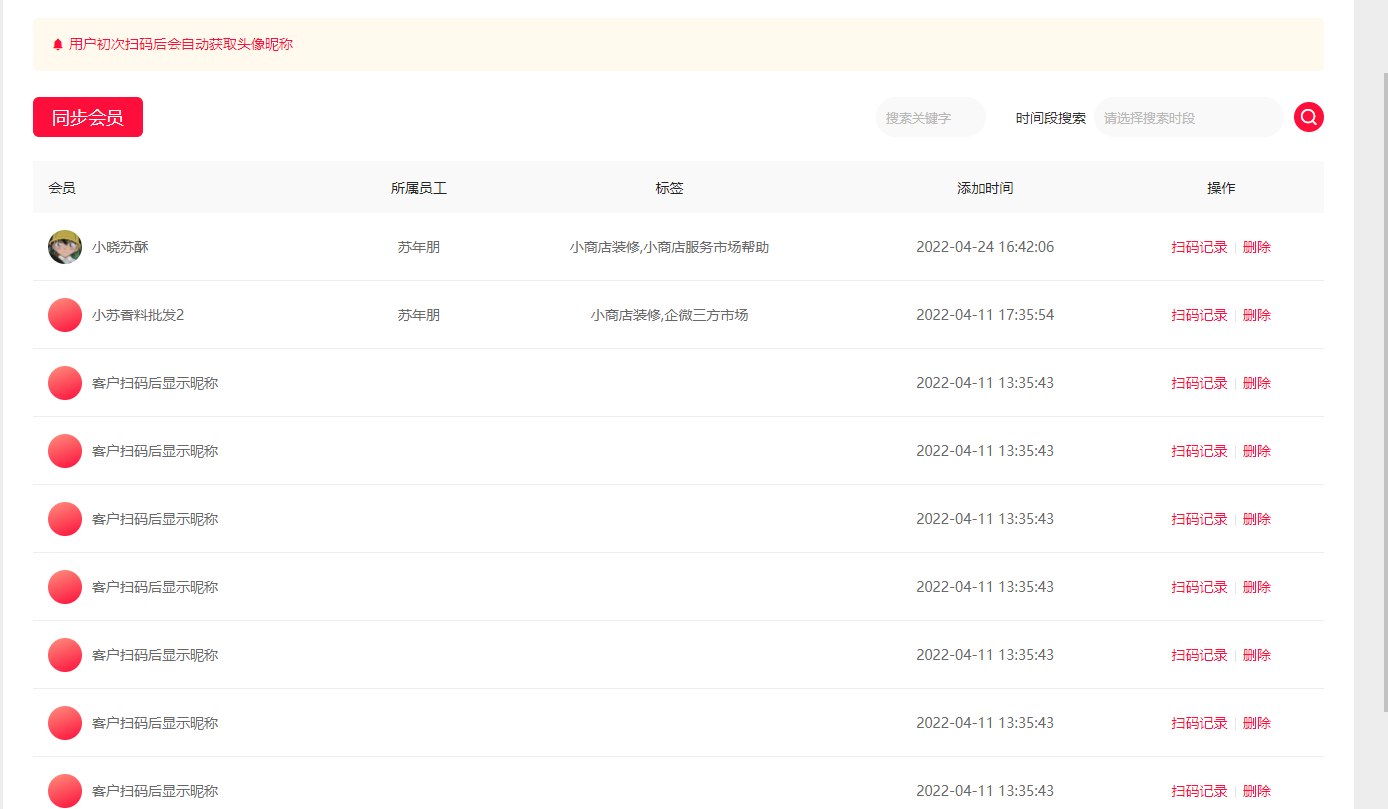The image size is (1388, 809).
Task: Click timestamp 2022-04-24 16:42:06
Action: pyautogui.click(x=984, y=247)
